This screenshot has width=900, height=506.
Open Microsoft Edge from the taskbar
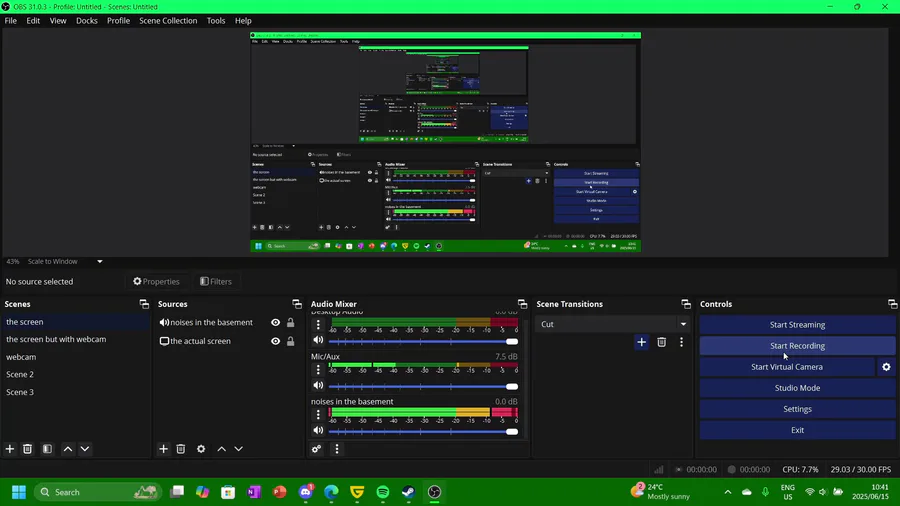(x=331, y=492)
